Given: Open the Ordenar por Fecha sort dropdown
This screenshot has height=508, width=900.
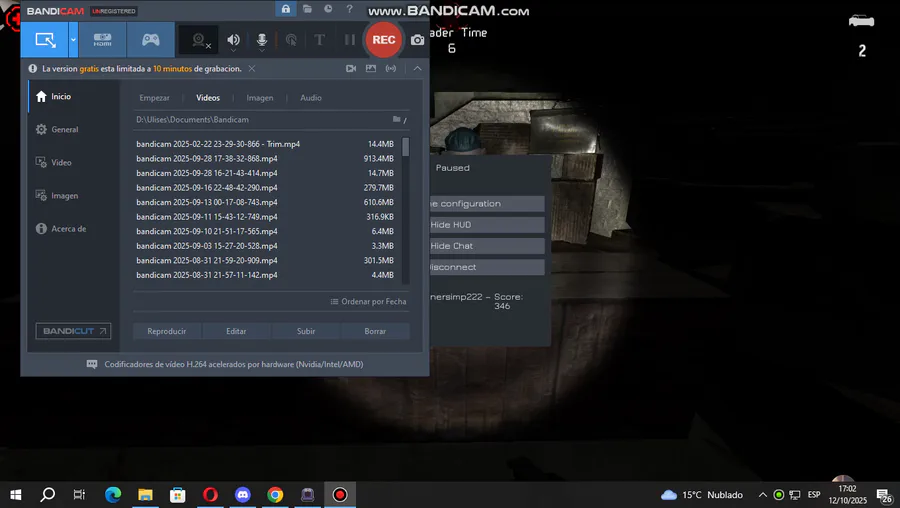Looking at the screenshot, I should point(368,301).
